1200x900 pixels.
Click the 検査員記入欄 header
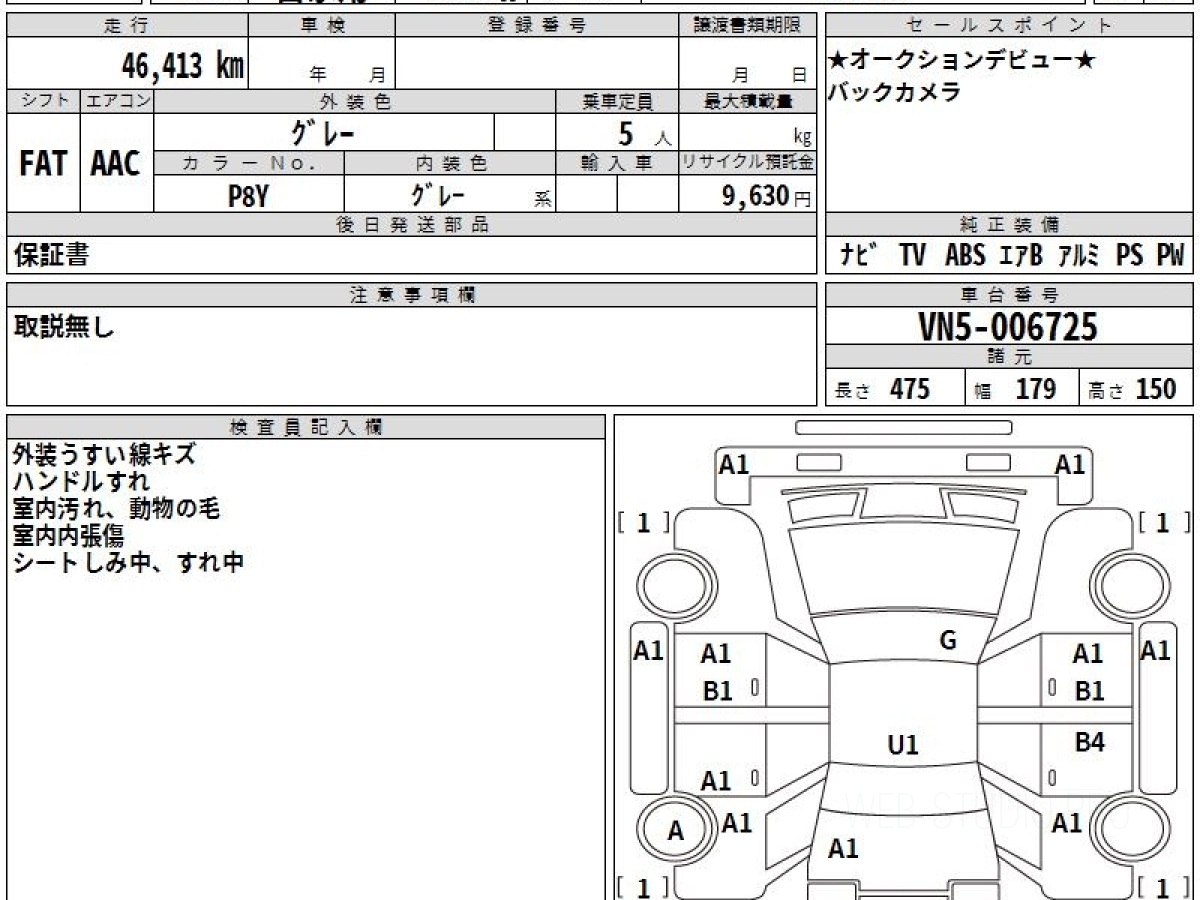coord(306,427)
